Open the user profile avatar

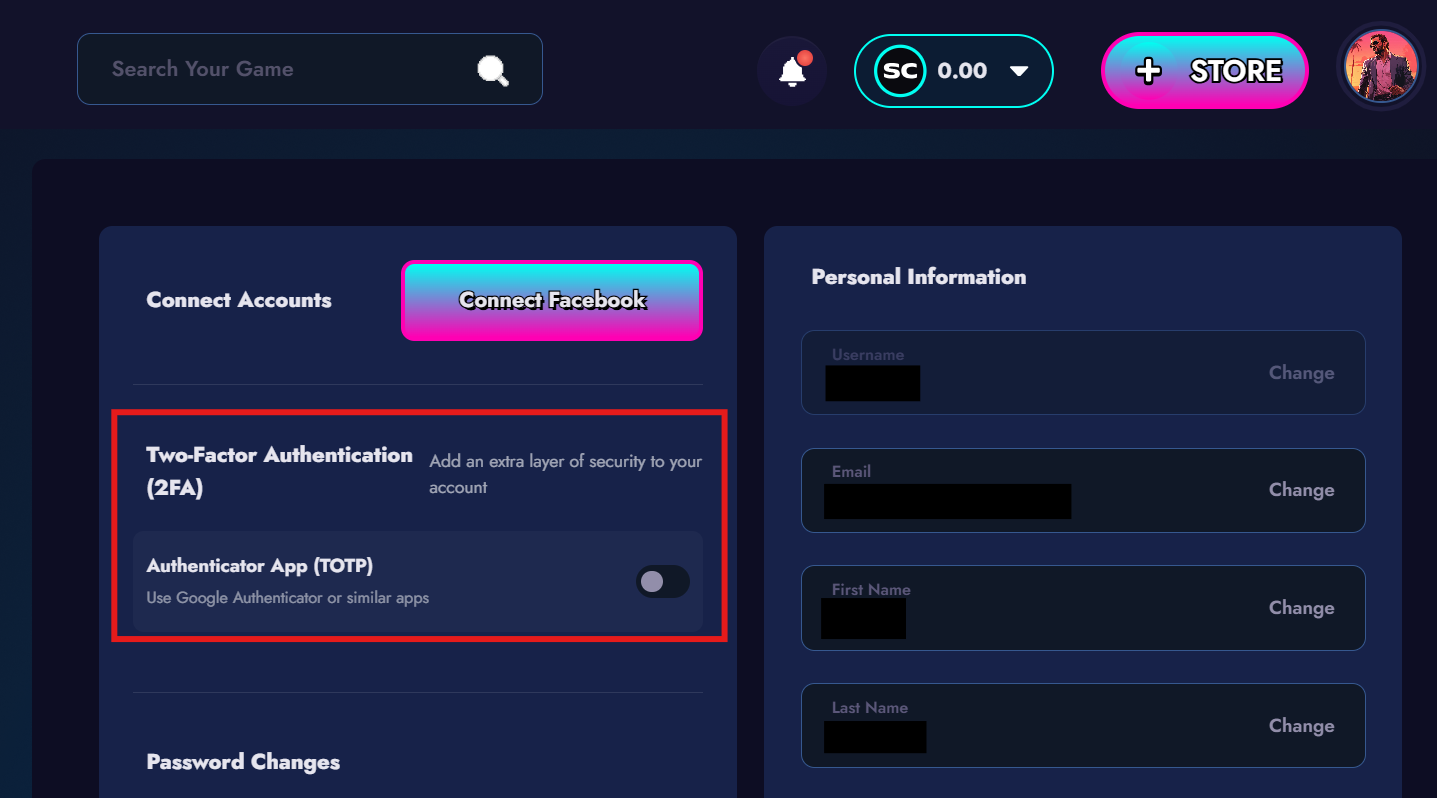1380,66
